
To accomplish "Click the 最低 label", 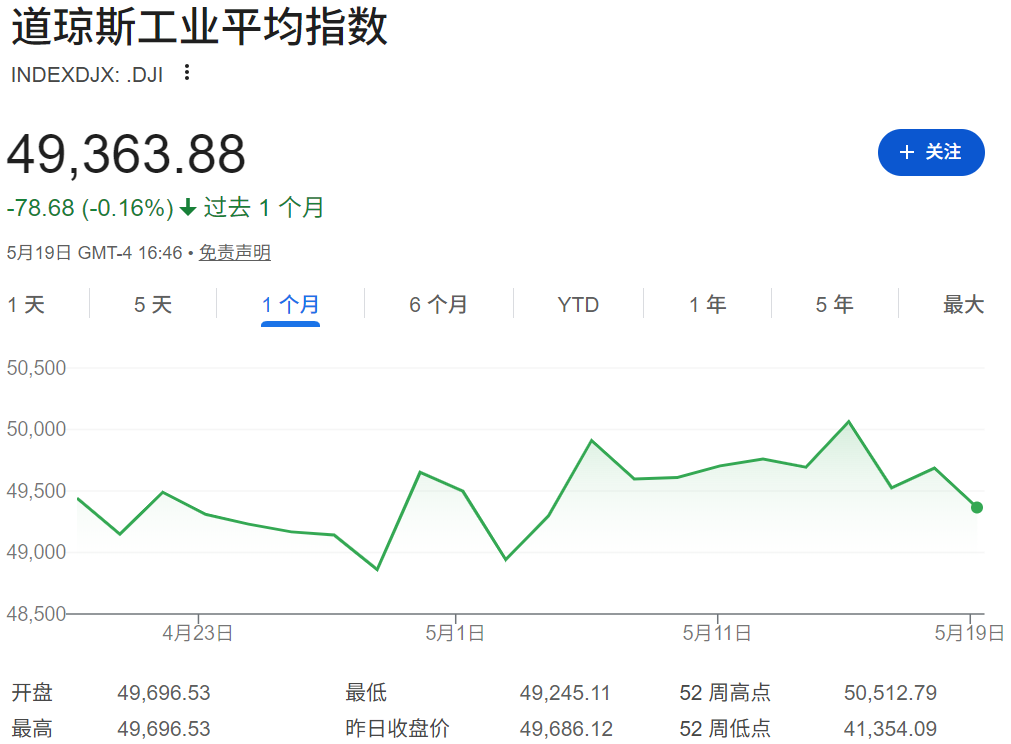I will [366, 692].
